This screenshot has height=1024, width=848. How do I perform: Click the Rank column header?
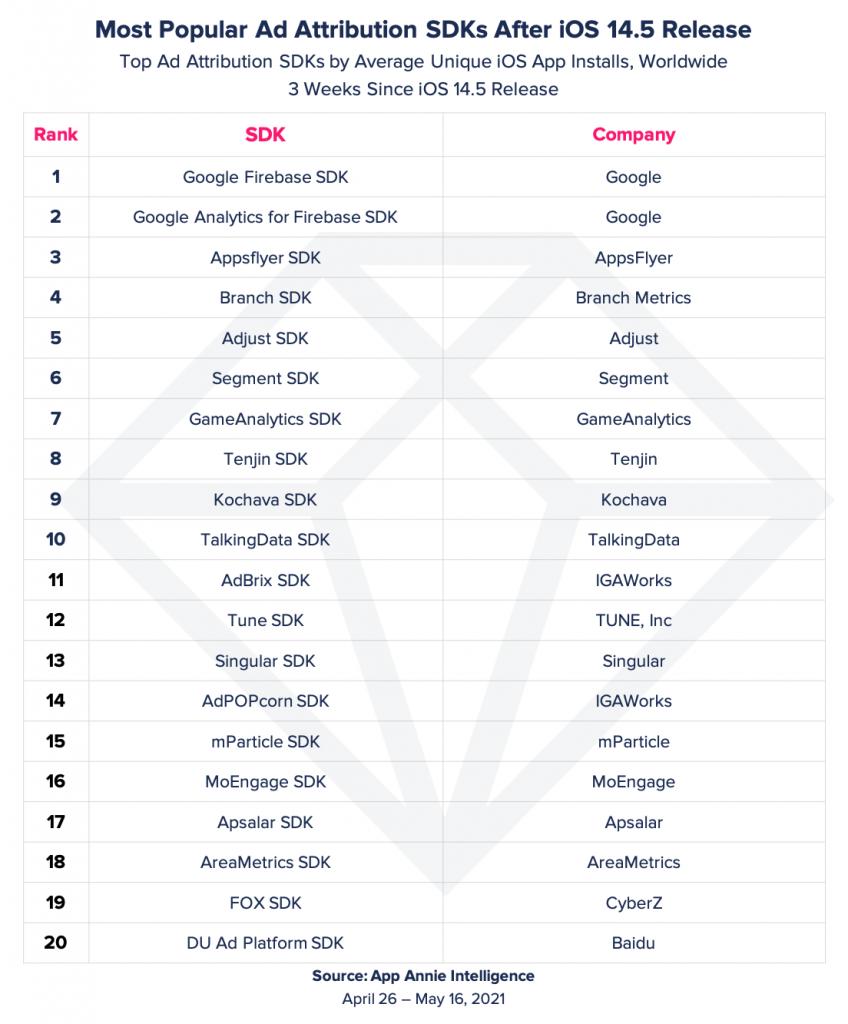pyautogui.click(x=56, y=135)
